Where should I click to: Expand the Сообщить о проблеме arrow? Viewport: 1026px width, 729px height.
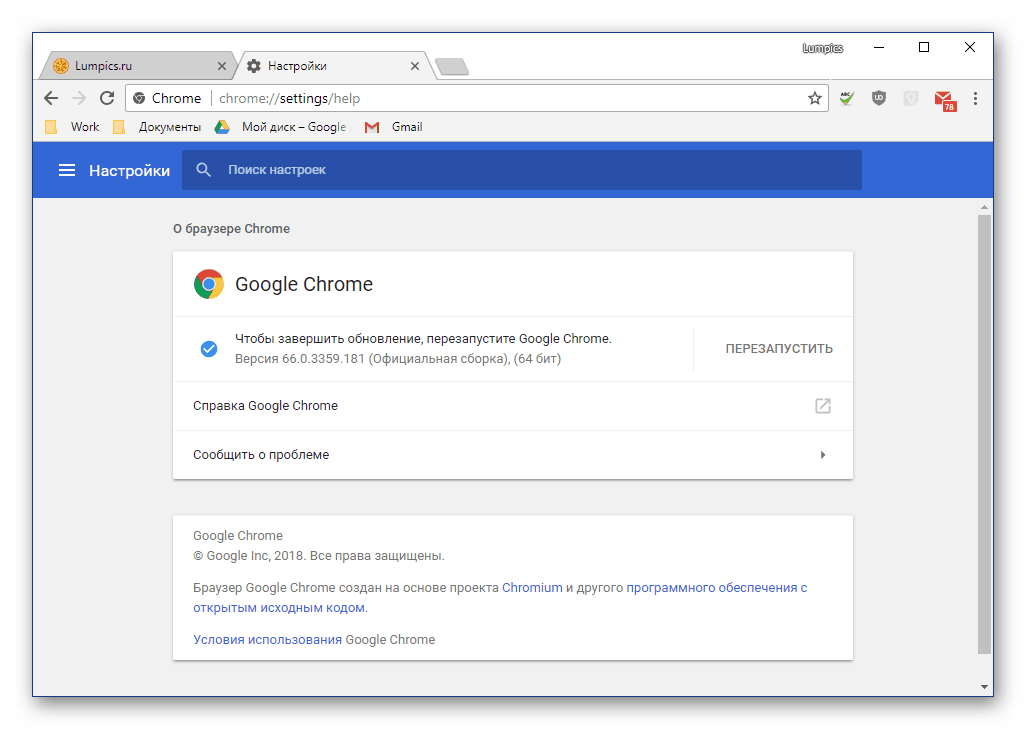point(823,455)
